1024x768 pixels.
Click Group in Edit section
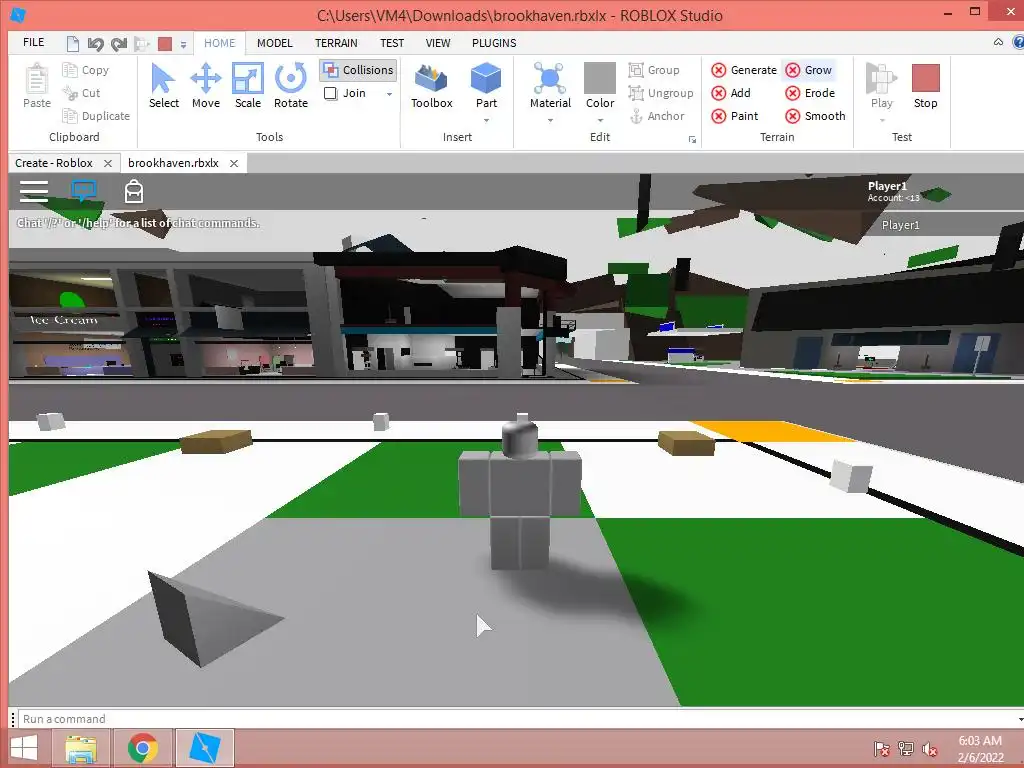point(654,70)
